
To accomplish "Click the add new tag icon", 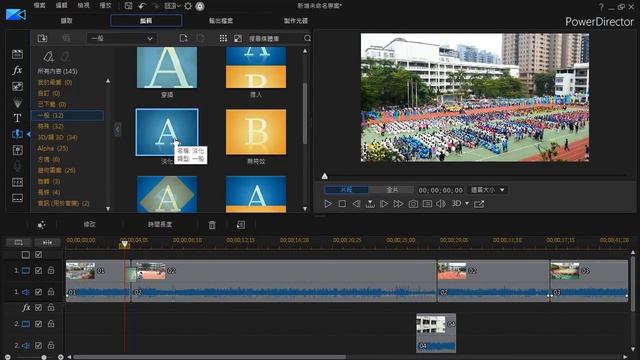I will [48, 56].
